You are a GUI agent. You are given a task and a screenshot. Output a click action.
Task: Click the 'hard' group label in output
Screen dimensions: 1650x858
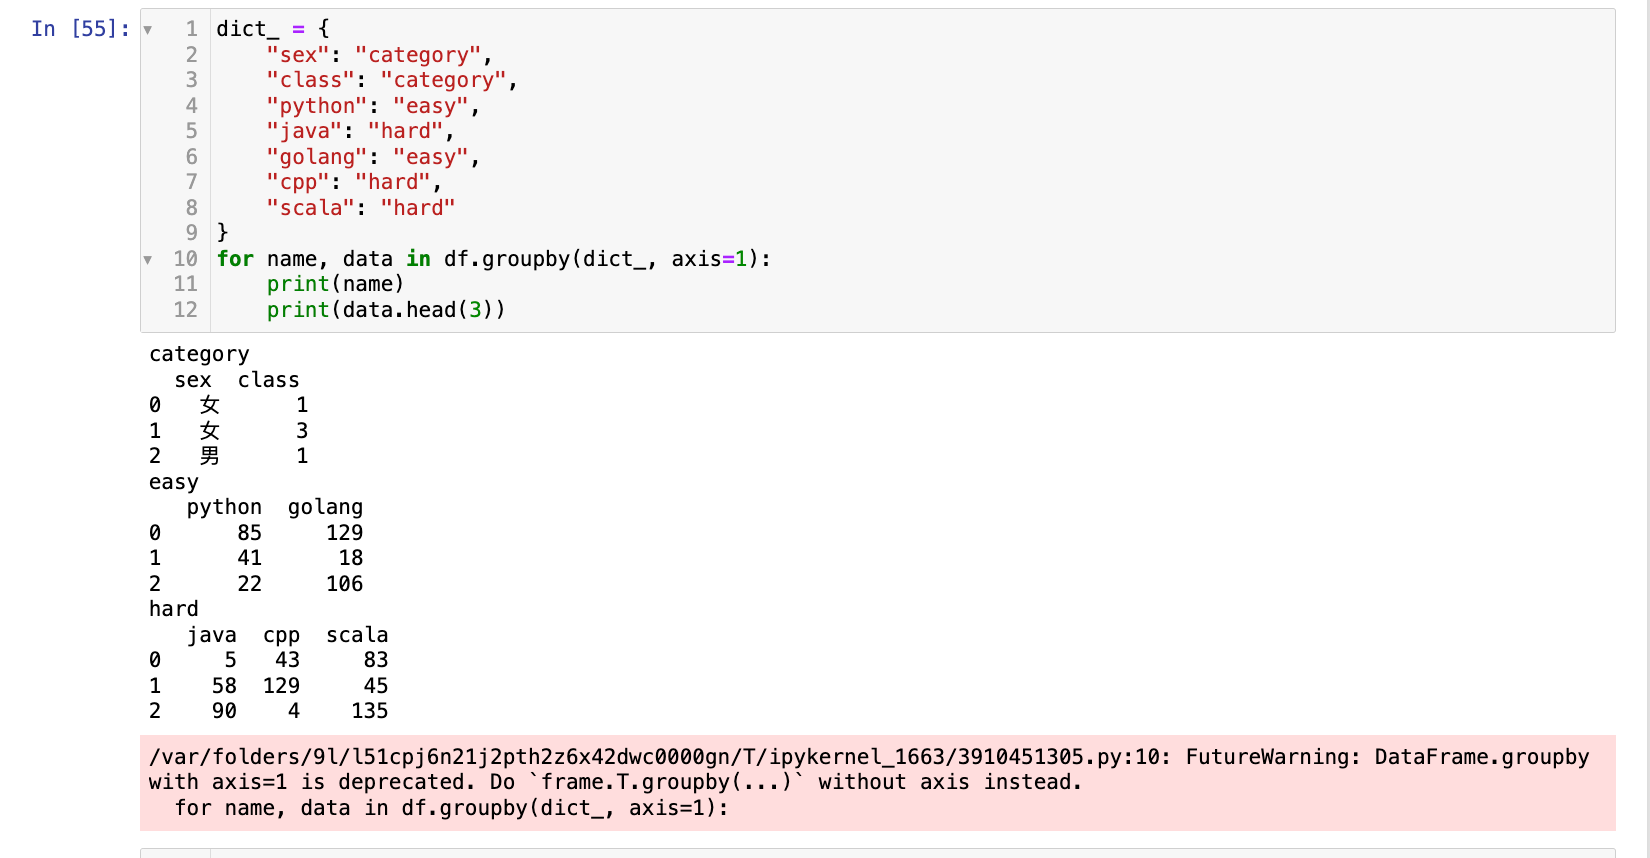[174, 609]
